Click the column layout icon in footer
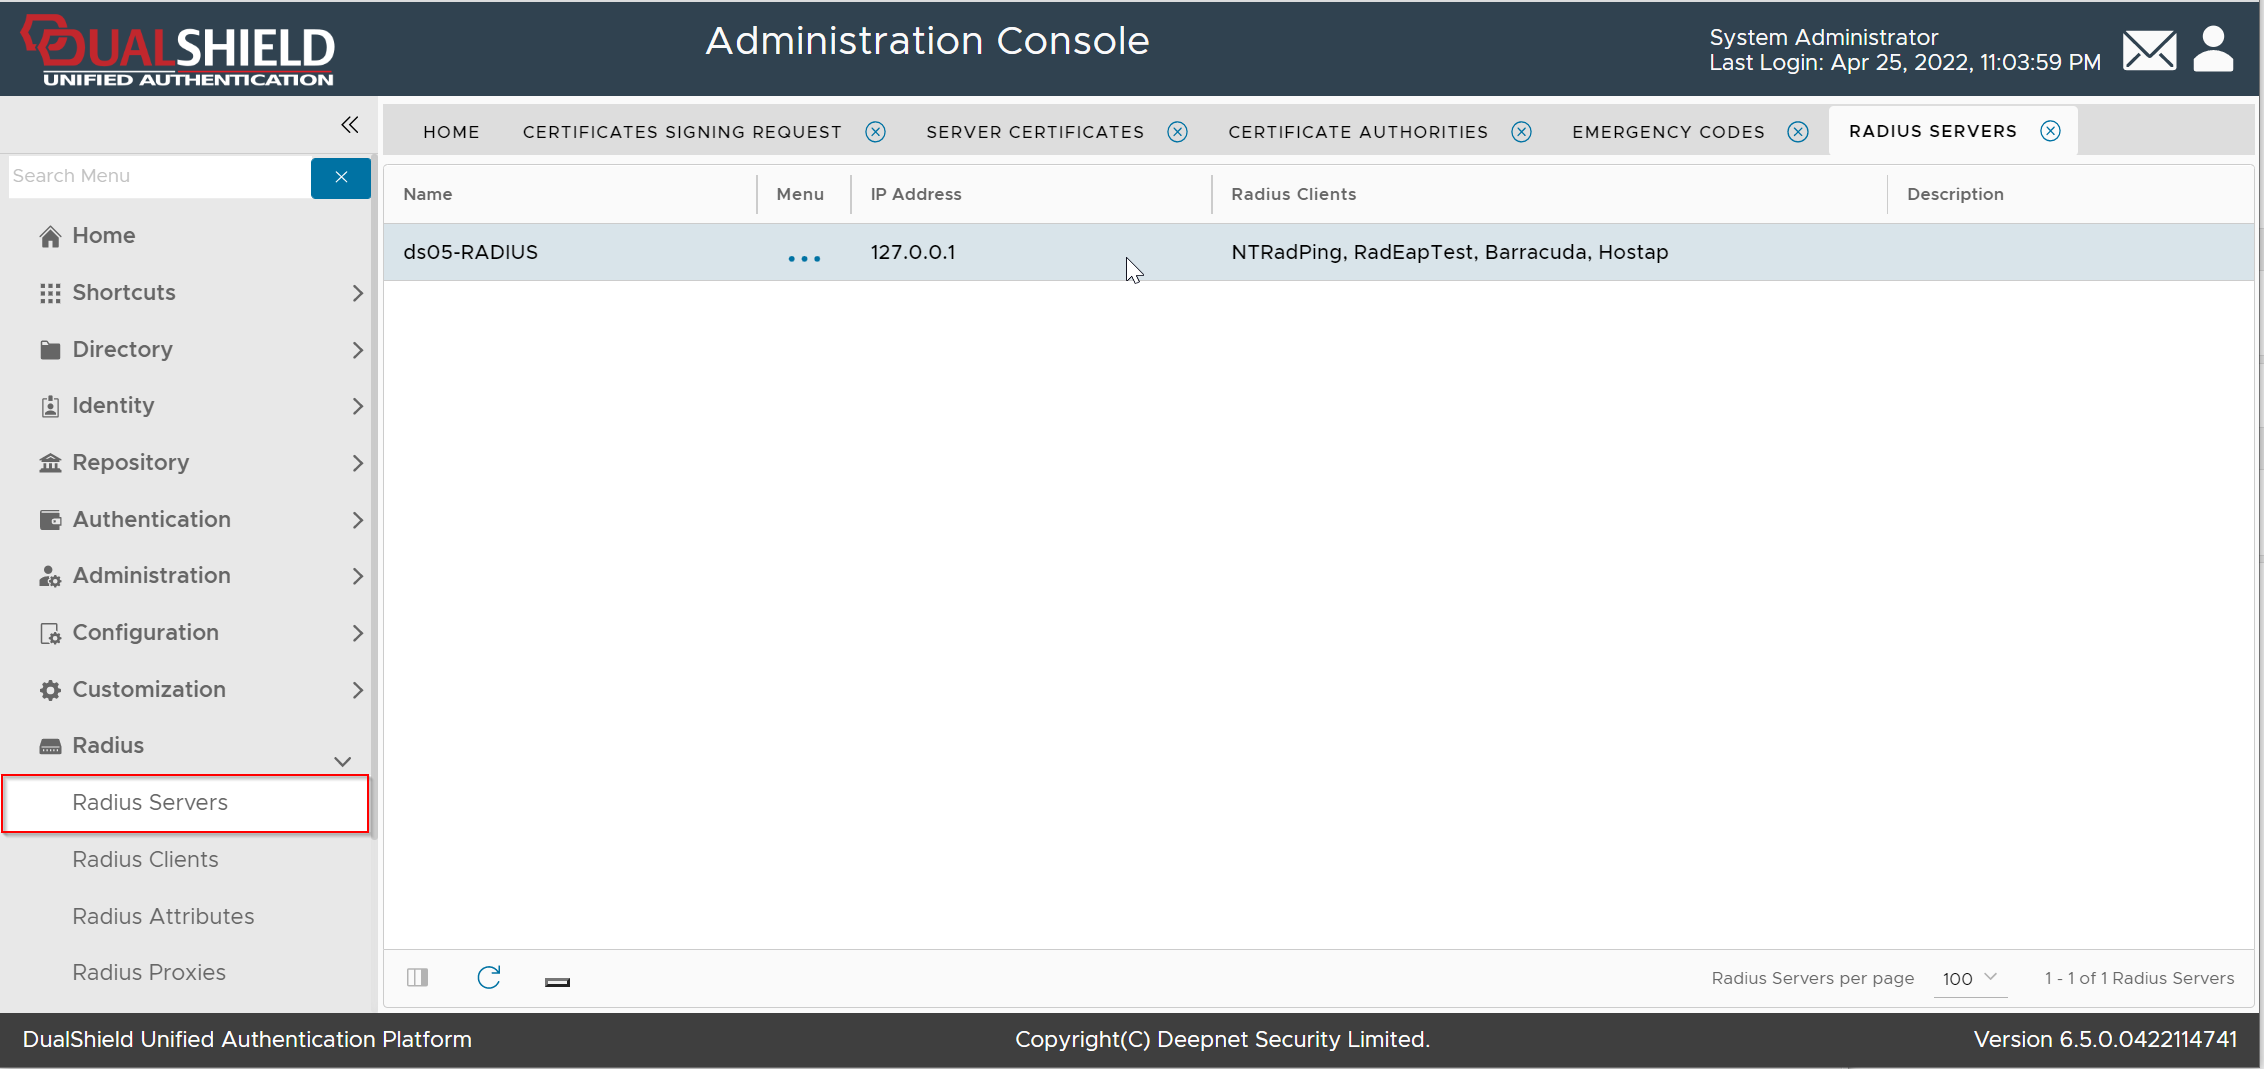 (x=418, y=978)
